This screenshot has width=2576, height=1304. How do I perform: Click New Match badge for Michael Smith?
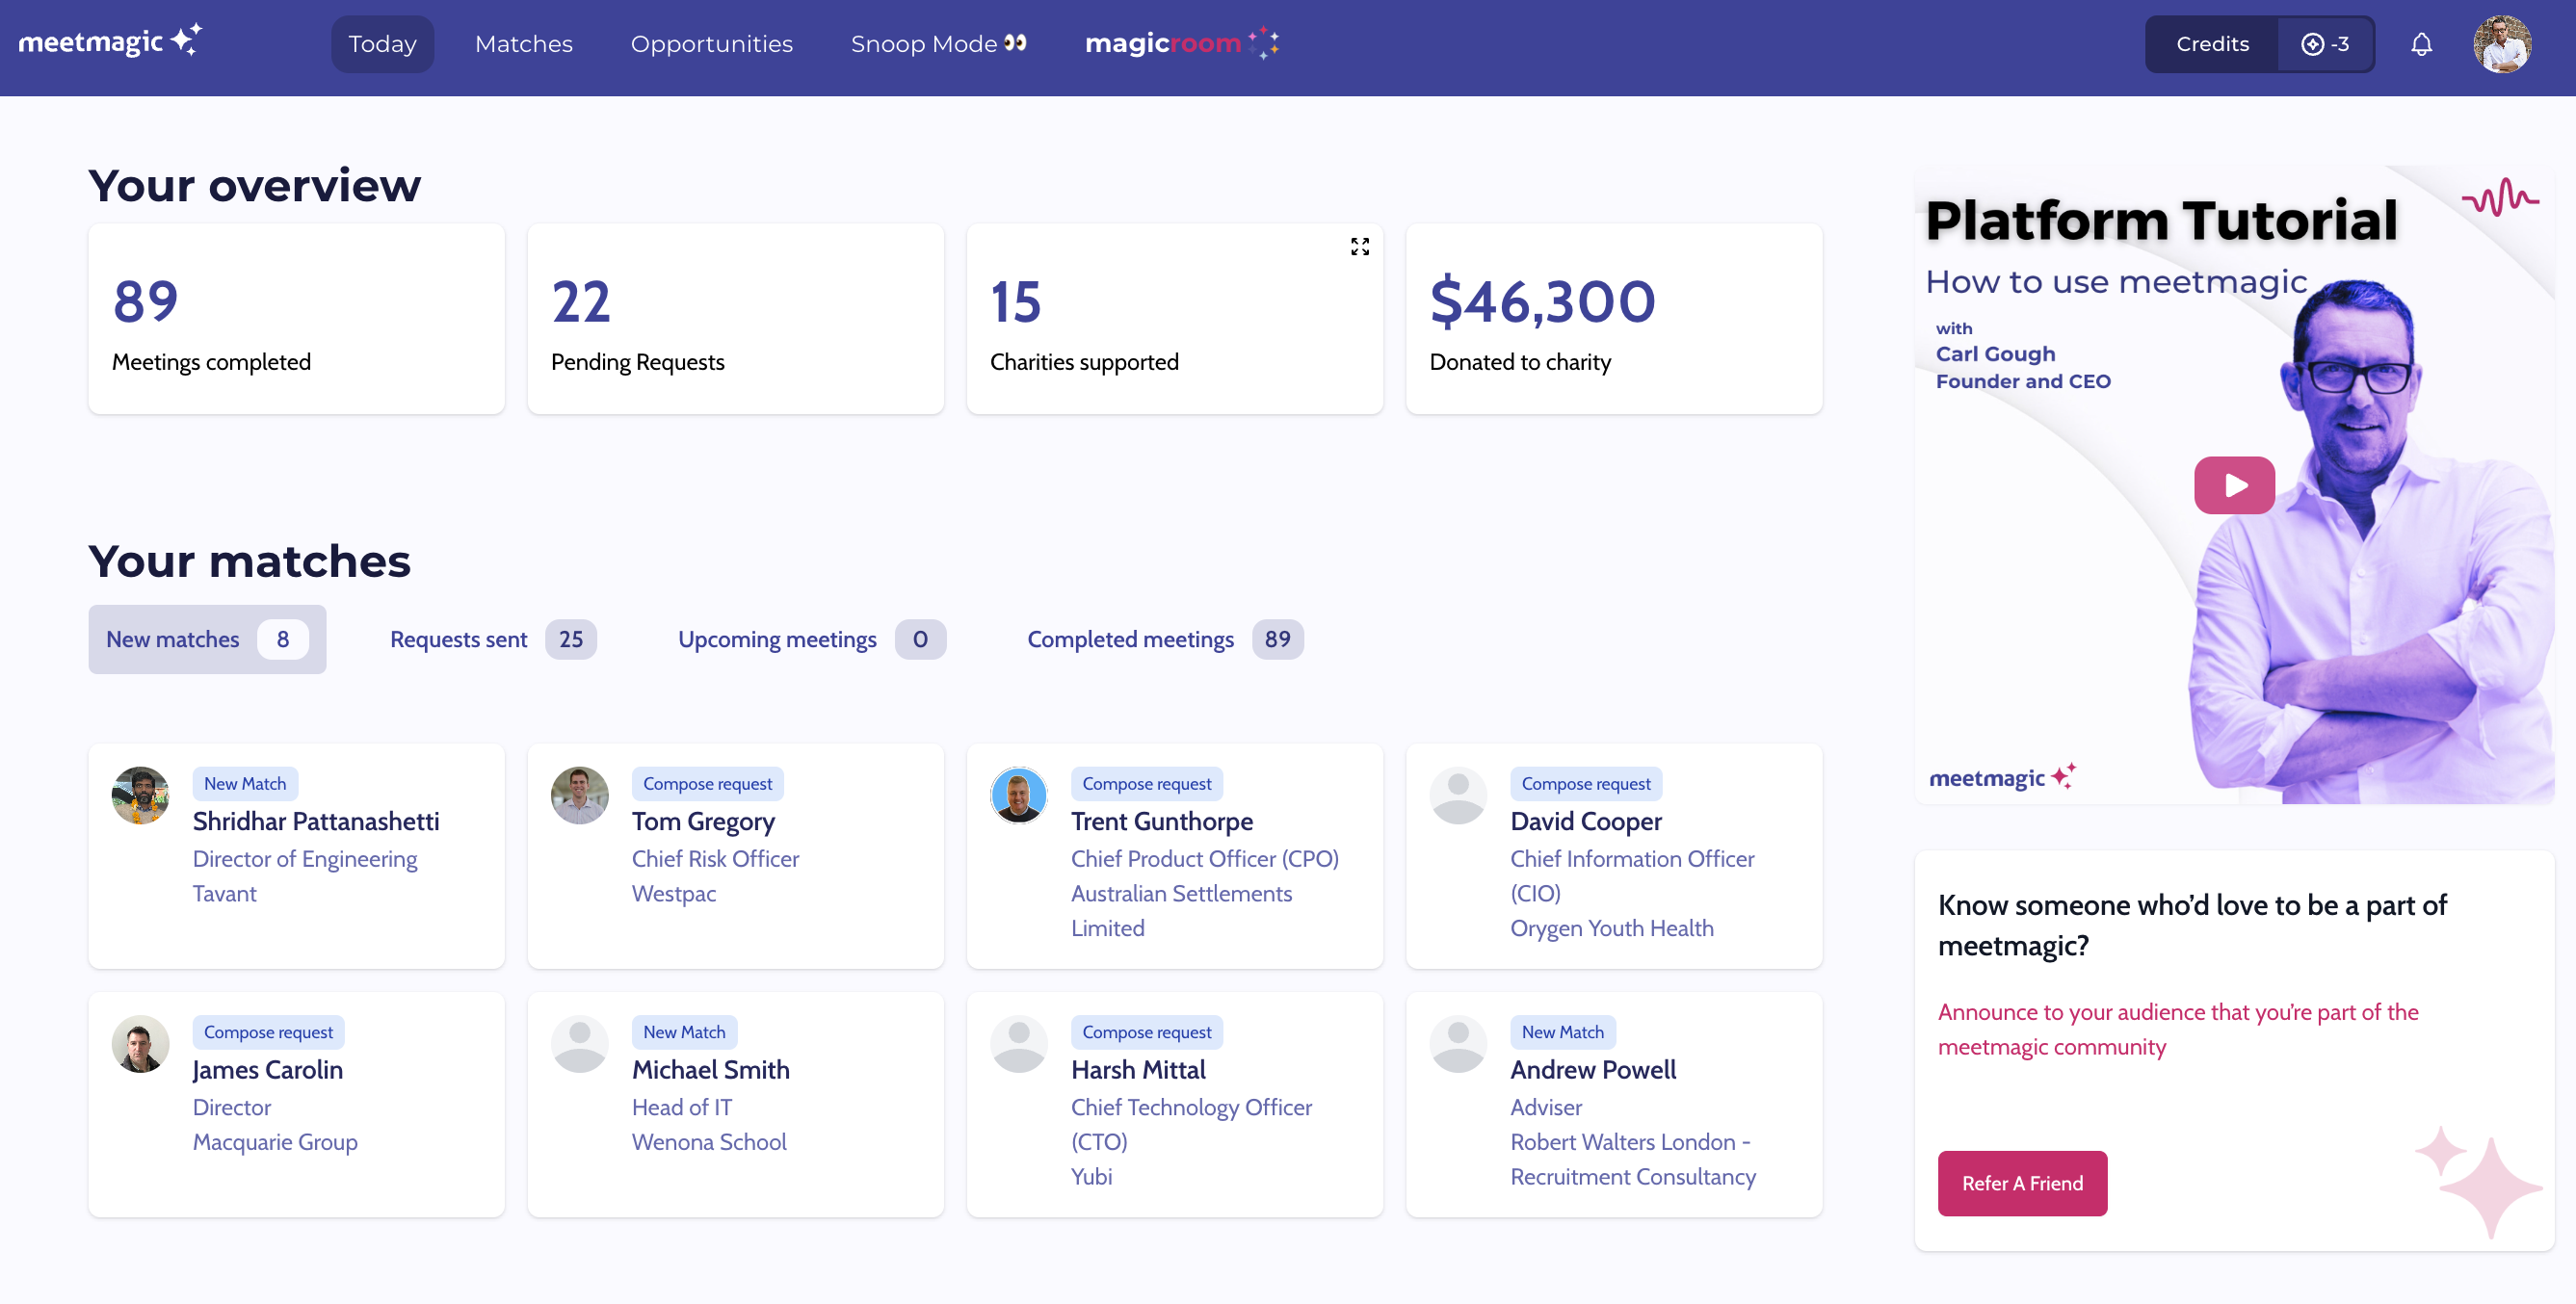(684, 1032)
